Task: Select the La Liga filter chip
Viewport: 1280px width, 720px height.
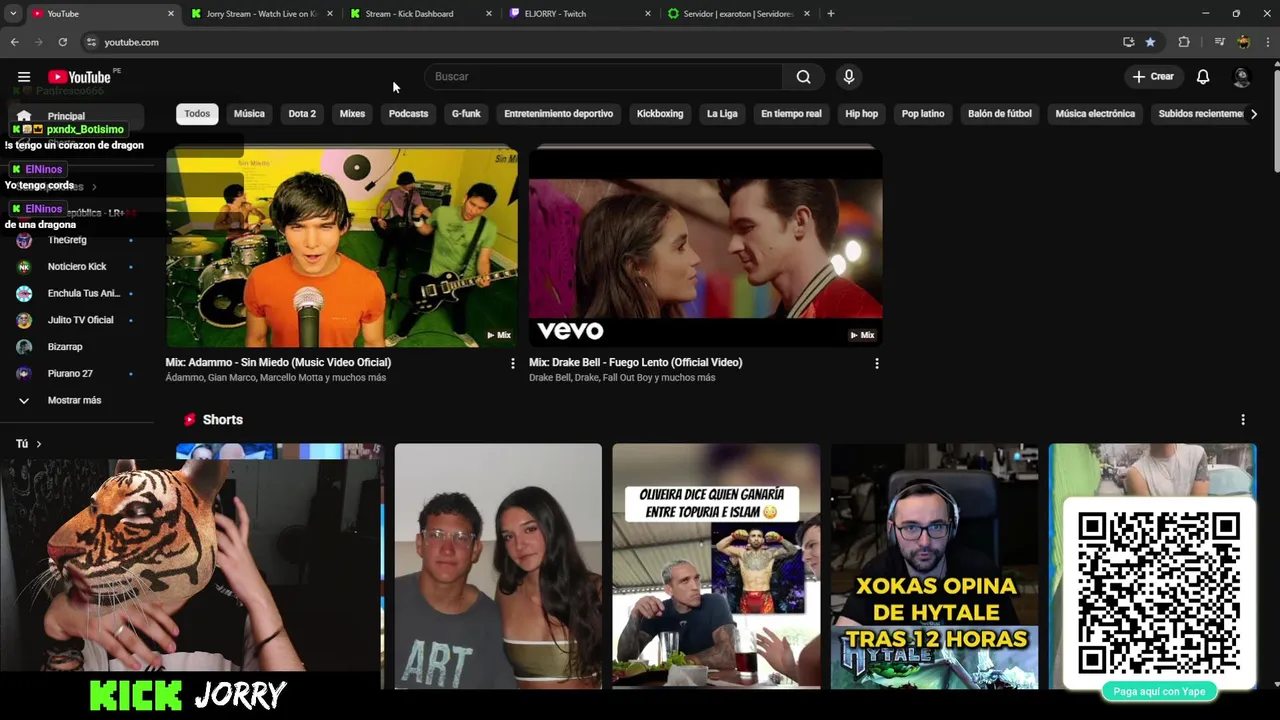Action: [x=722, y=113]
